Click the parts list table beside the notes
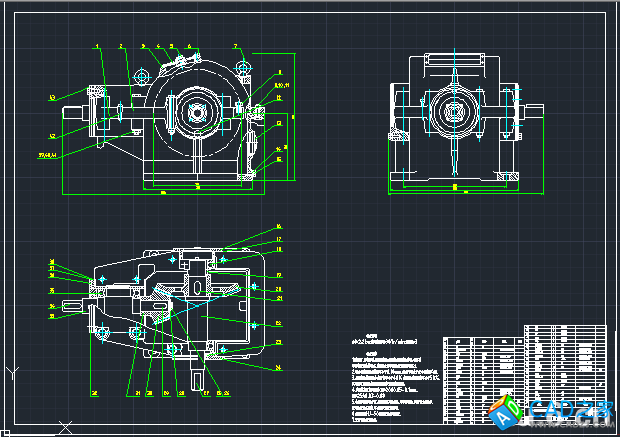620x437 pixels. click(x=482, y=370)
